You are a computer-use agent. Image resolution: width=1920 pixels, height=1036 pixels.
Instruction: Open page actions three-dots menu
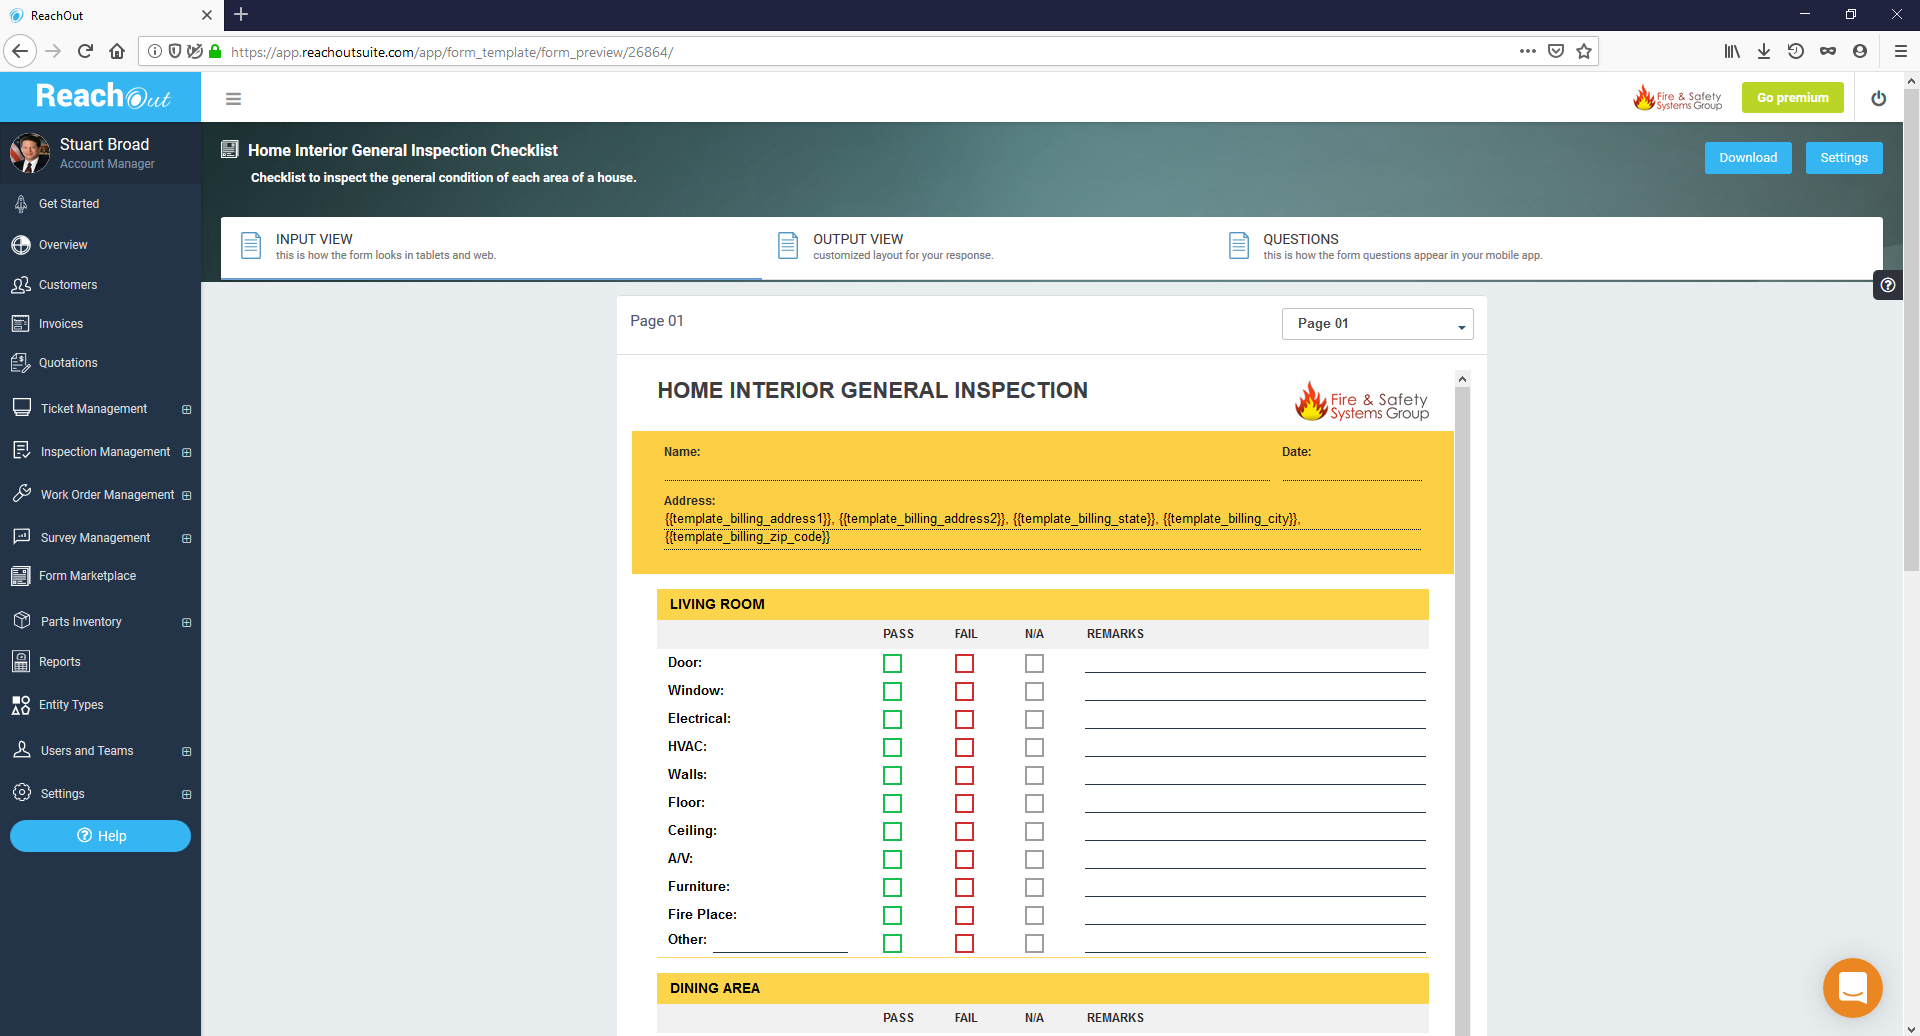(x=1528, y=51)
